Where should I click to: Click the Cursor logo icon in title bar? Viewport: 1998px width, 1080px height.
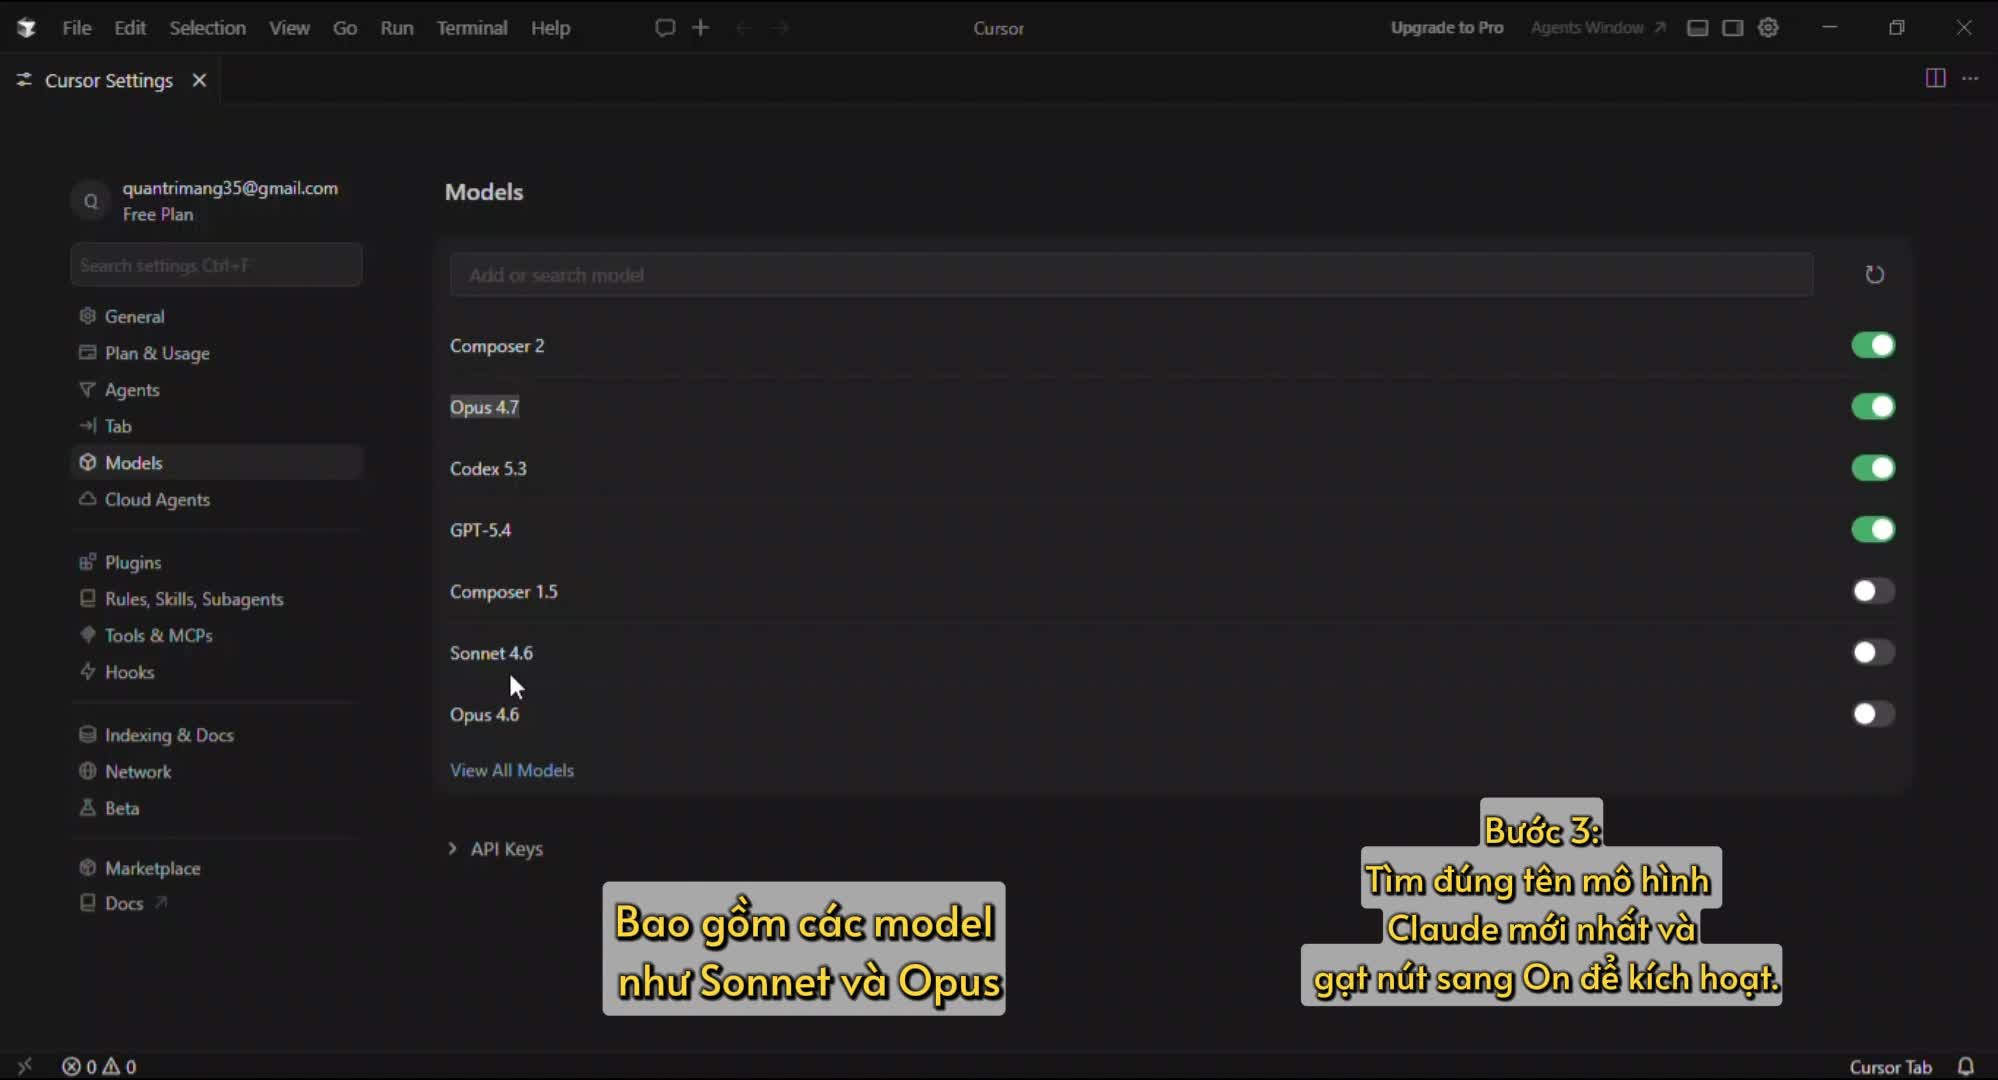(27, 28)
